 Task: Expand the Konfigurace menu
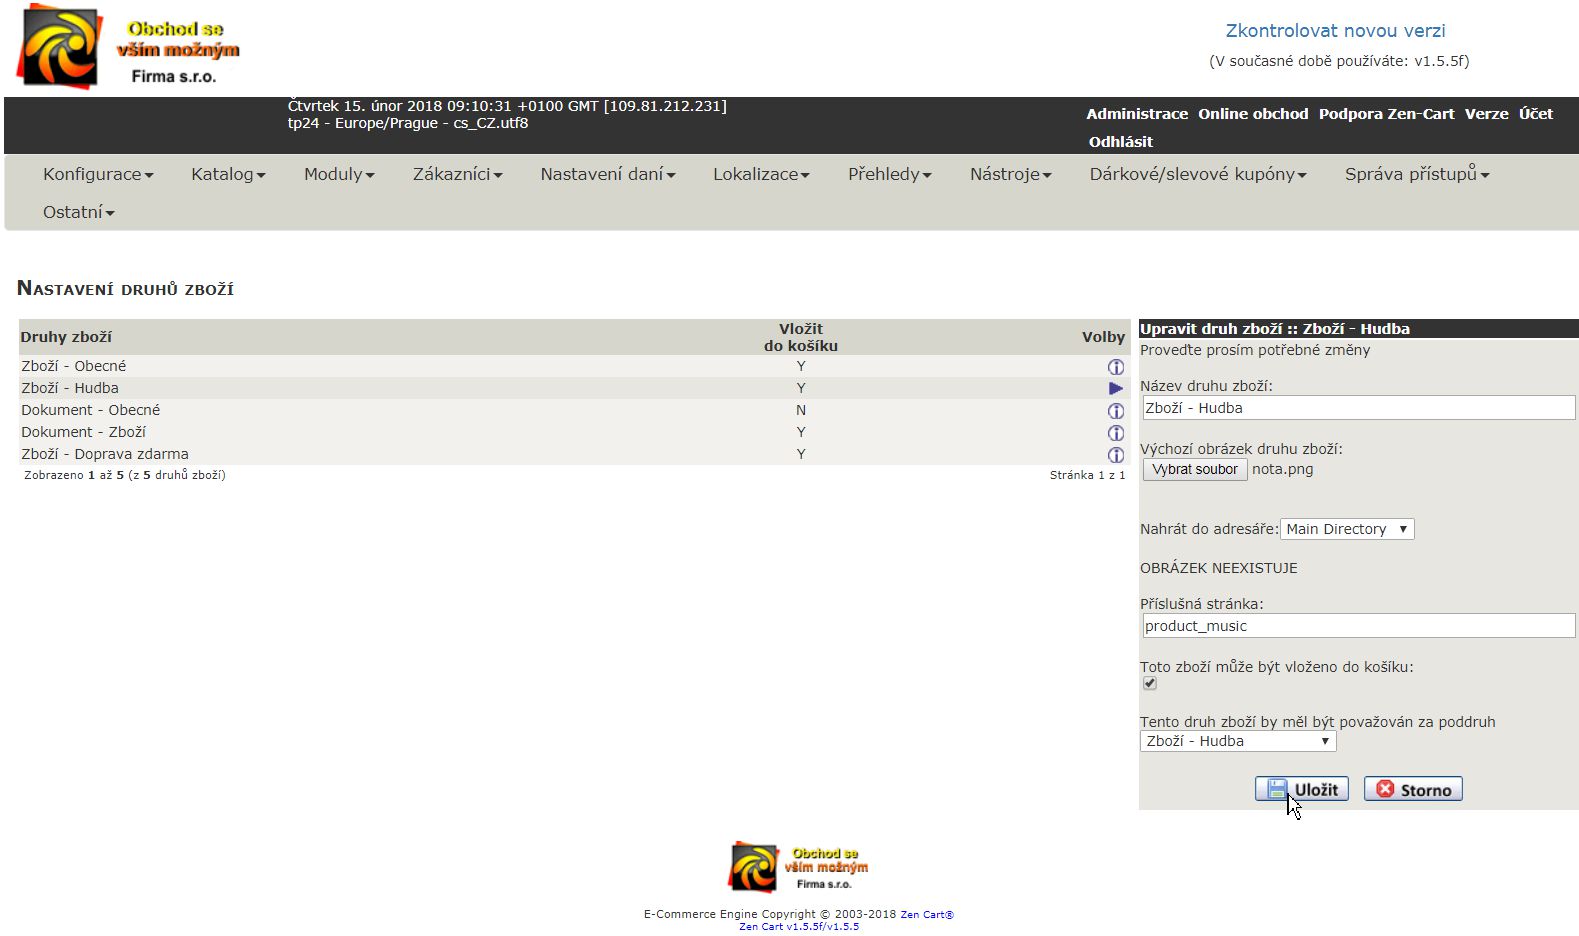click(x=98, y=174)
